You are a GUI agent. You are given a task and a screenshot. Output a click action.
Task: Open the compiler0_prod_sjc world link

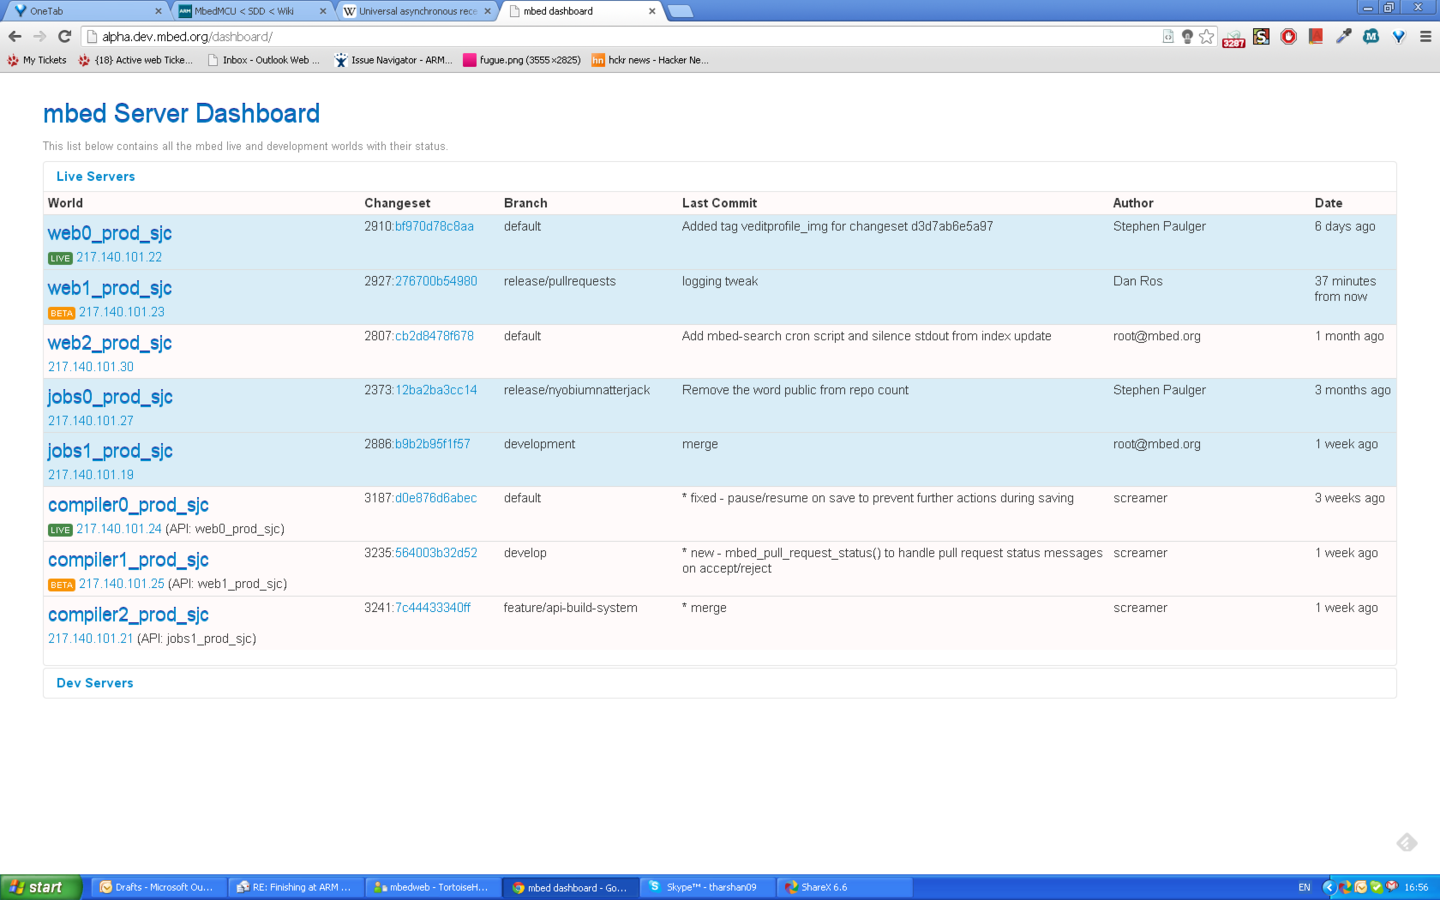coord(128,505)
